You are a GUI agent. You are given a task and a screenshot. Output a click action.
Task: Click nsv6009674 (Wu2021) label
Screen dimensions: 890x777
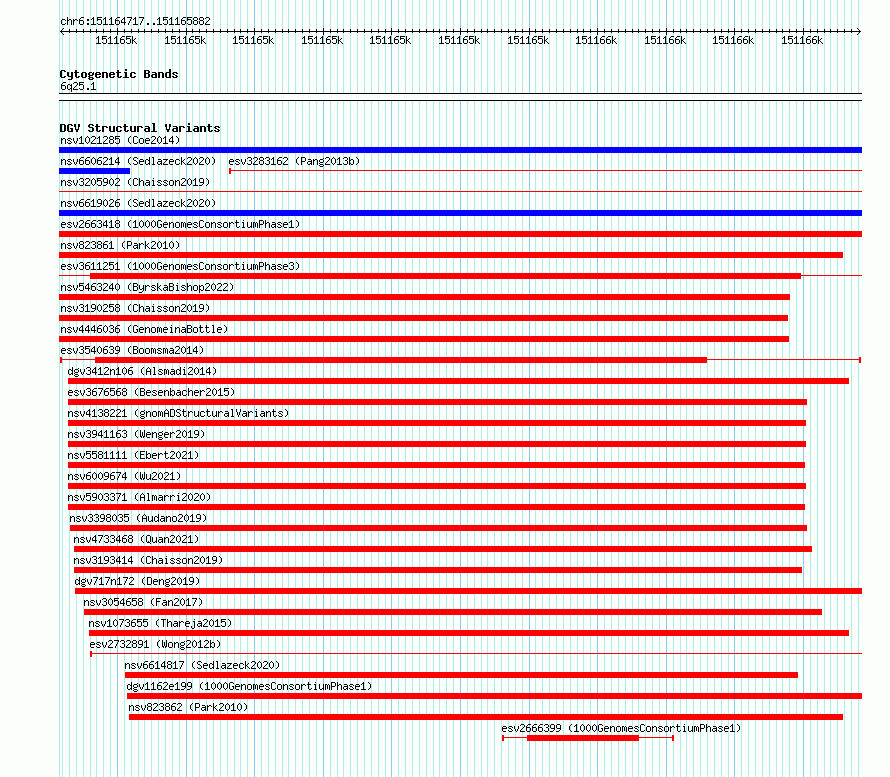click(124, 476)
